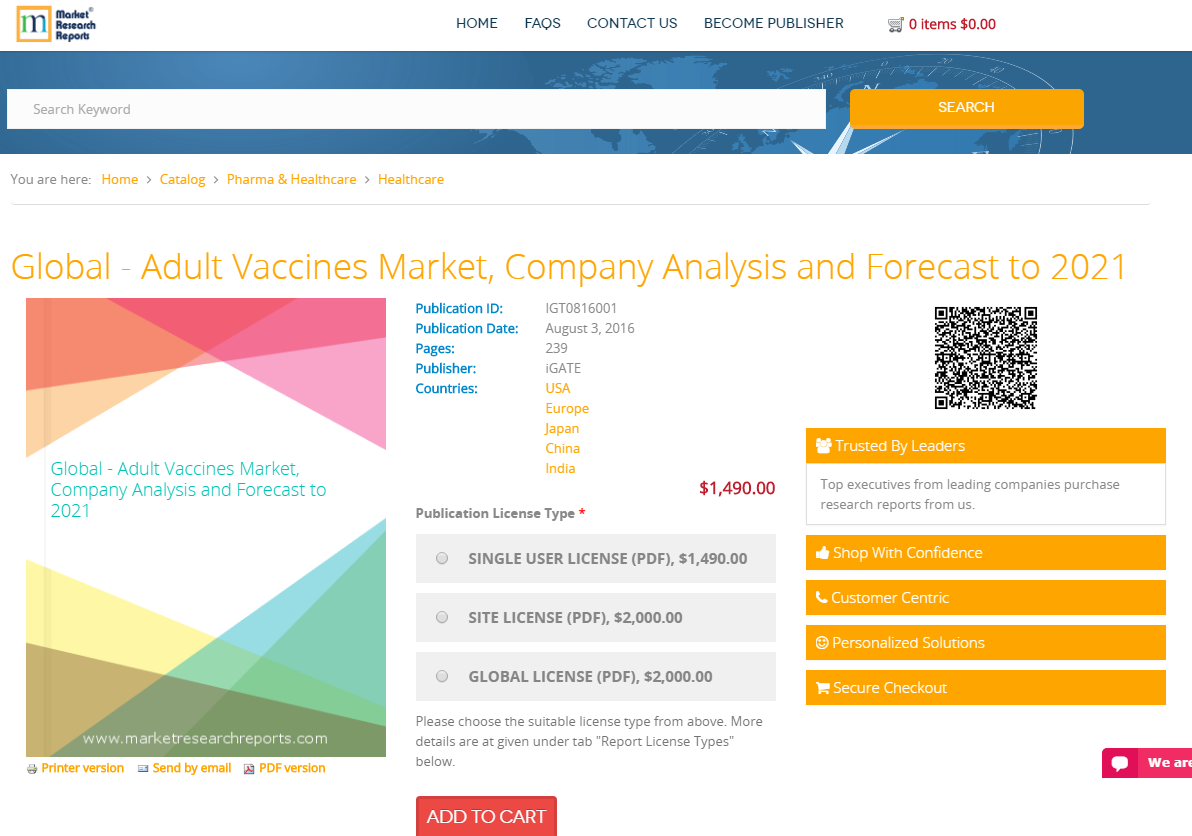Click the Personalized Solutions smiley icon

[x=822, y=642]
